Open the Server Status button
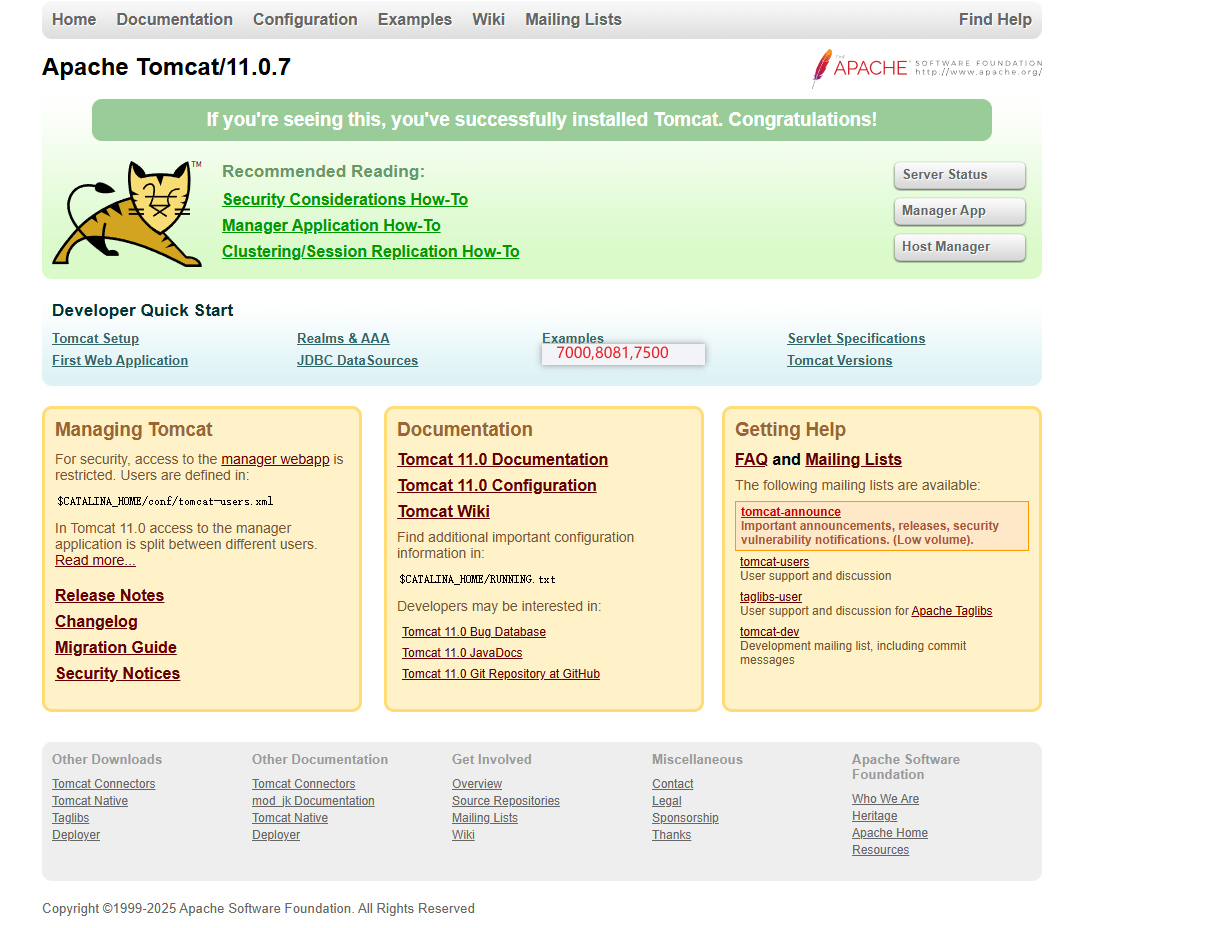The image size is (1206, 928). point(960,175)
